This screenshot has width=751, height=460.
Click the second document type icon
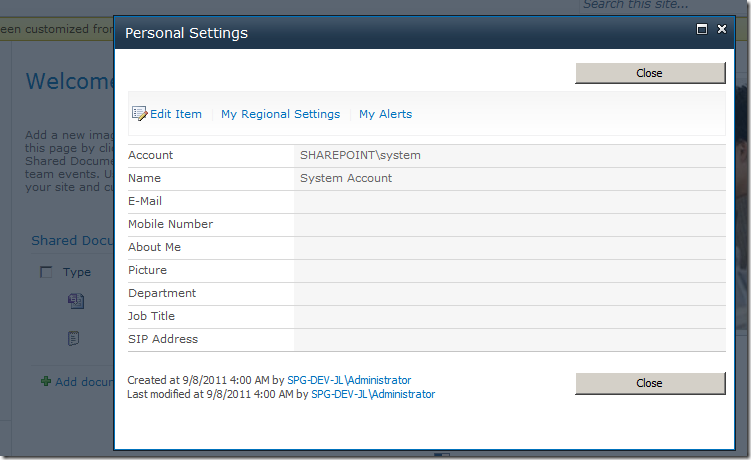(74, 339)
